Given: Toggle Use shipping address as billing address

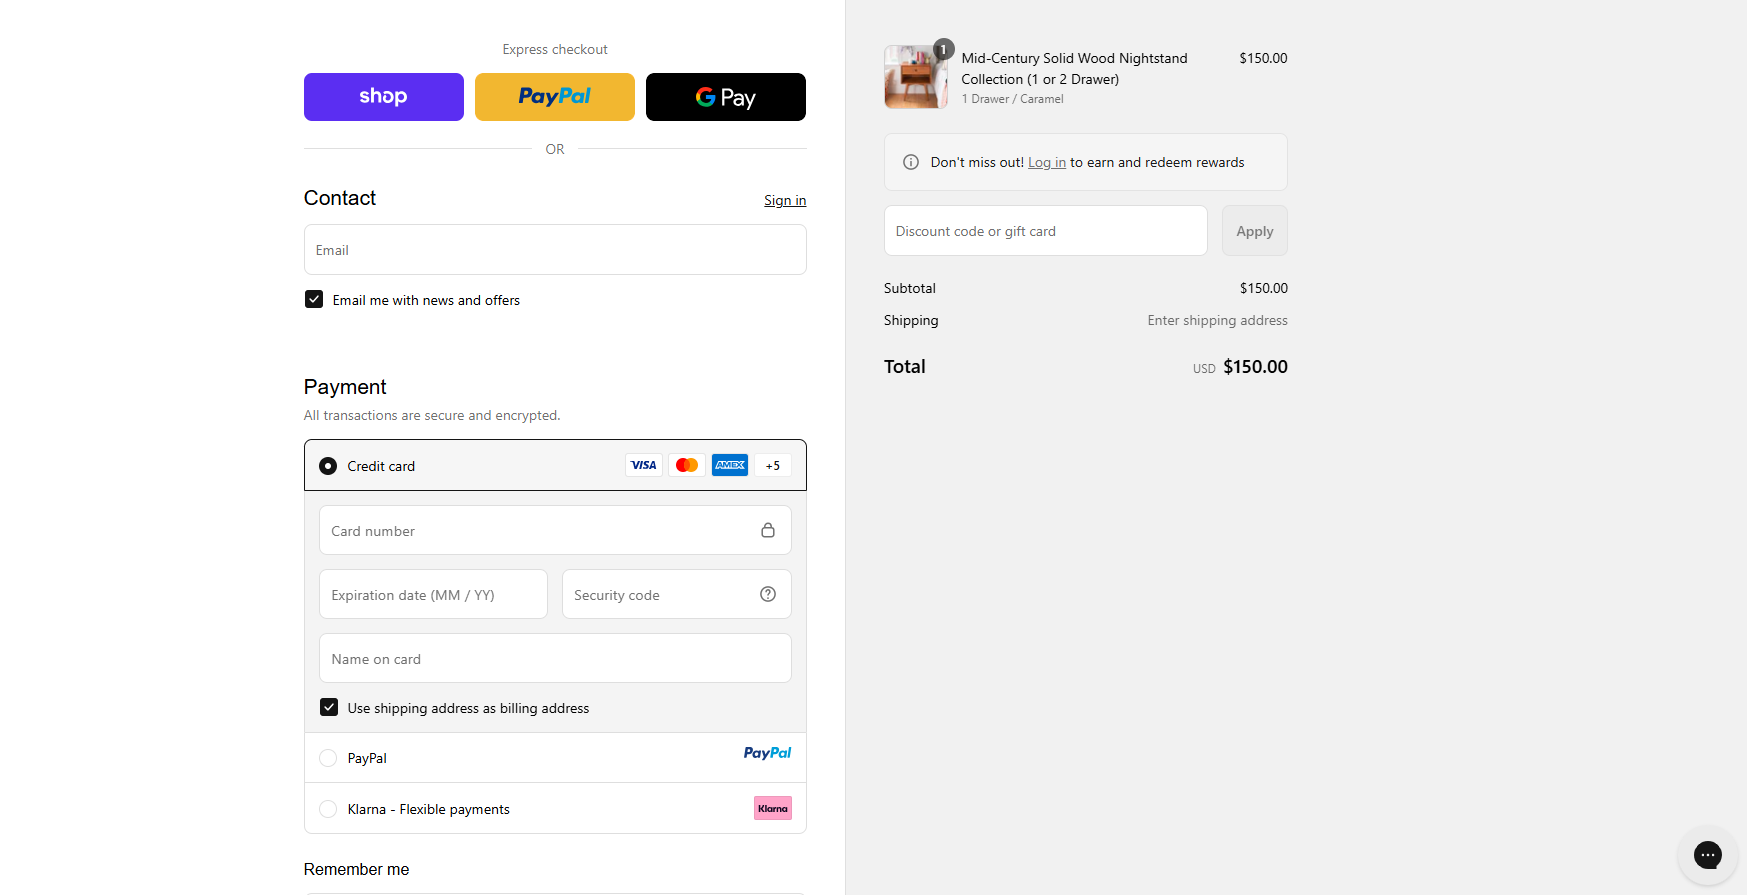Looking at the screenshot, I should 329,707.
